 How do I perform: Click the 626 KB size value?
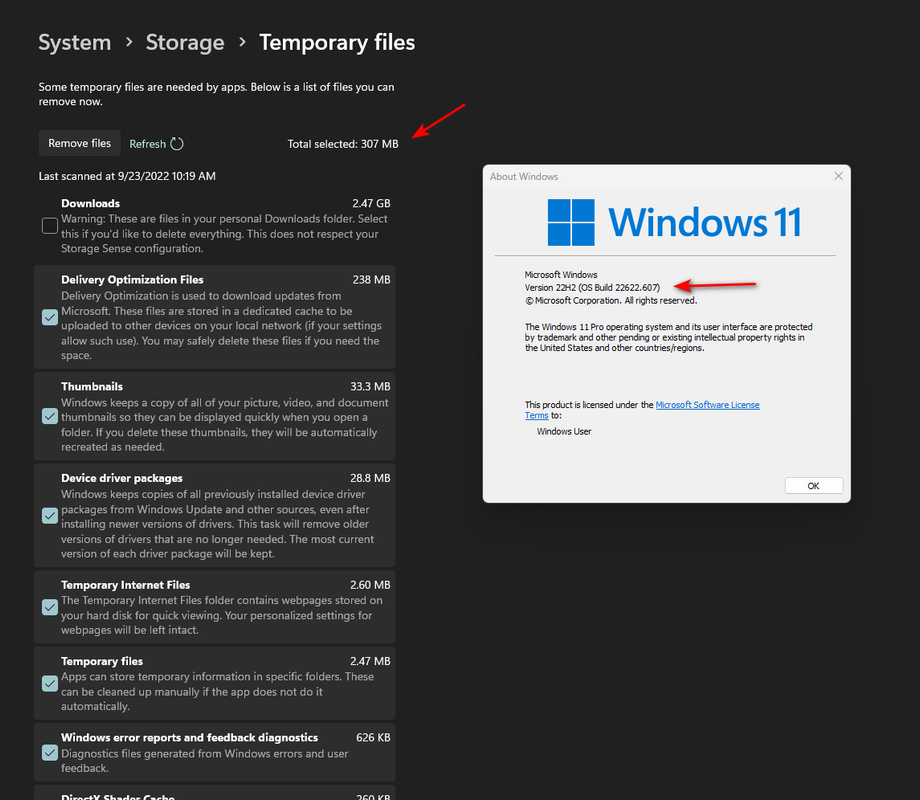click(373, 737)
